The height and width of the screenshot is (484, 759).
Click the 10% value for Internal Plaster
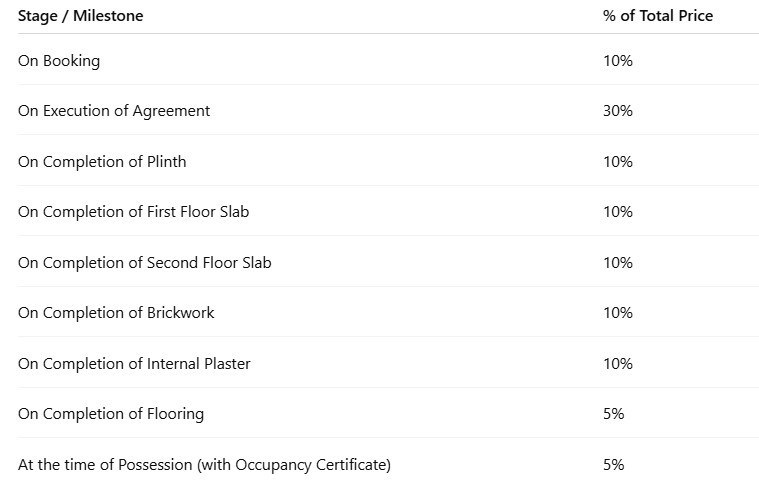tap(618, 364)
